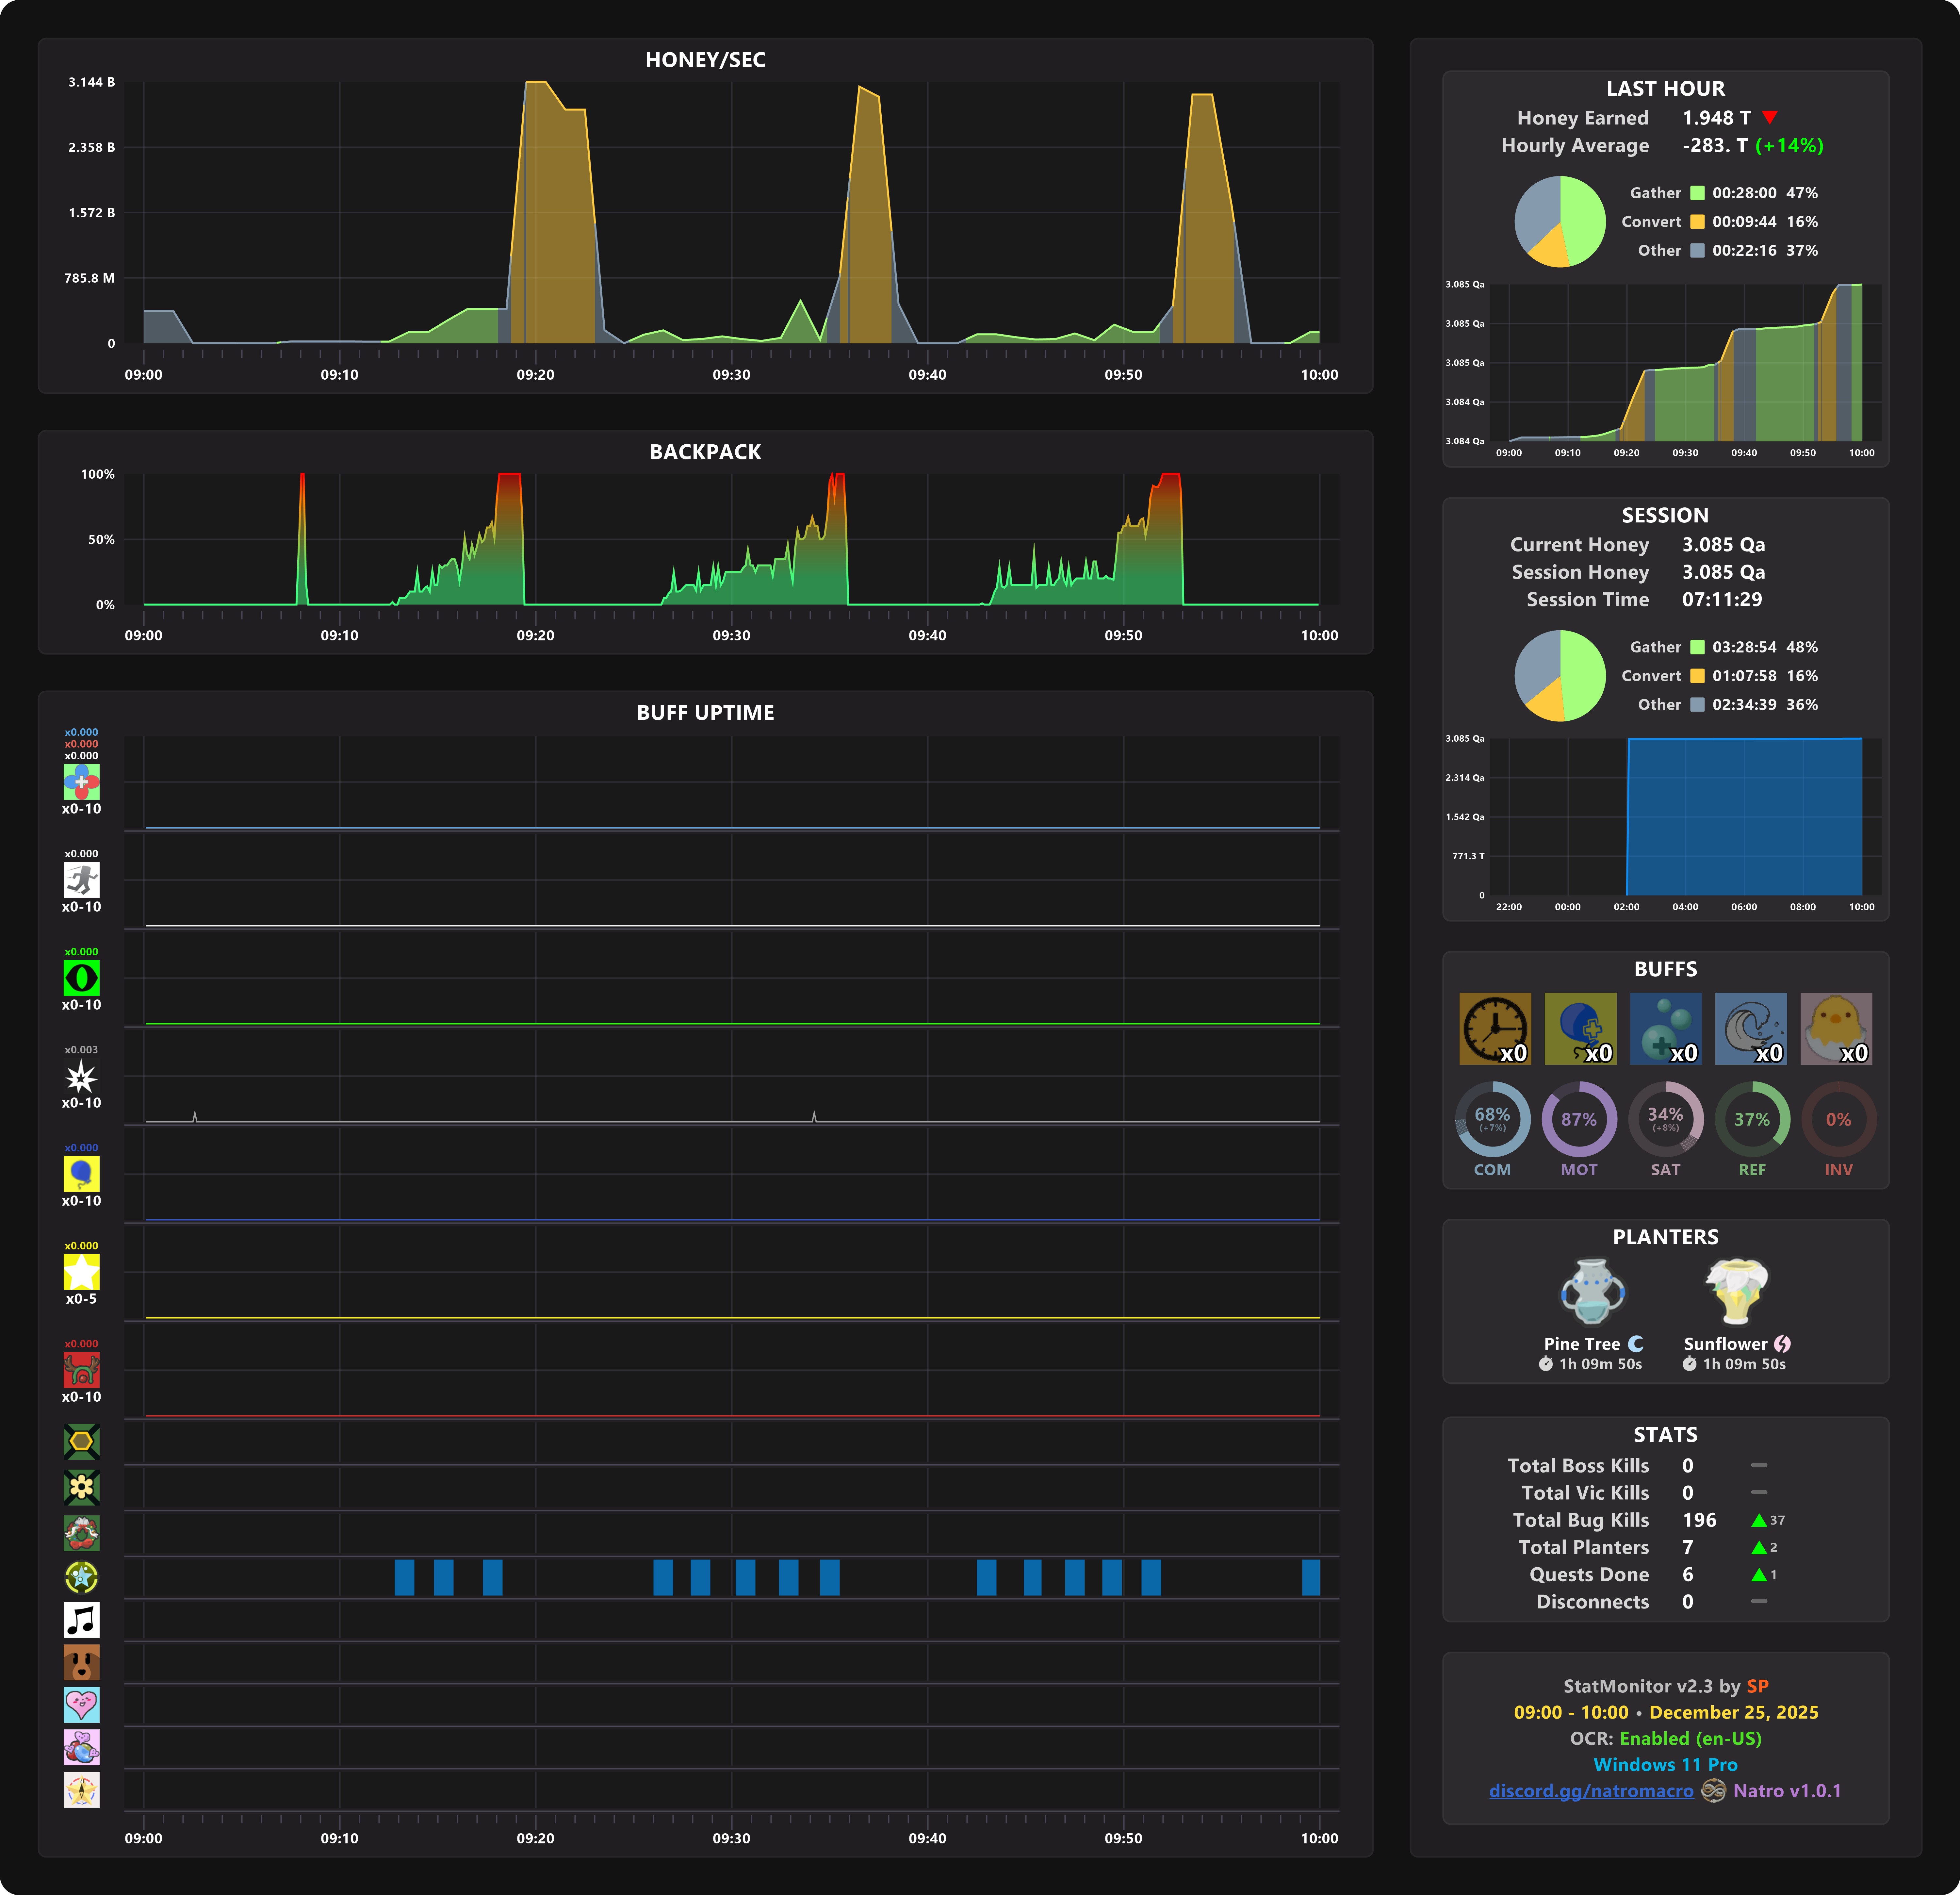Click the green eye buff icon
The image size is (1960, 1895).
(x=81, y=977)
